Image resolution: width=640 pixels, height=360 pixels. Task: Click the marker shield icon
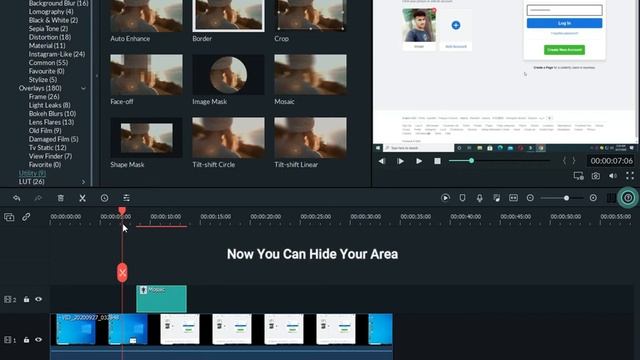[x=462, y=198]
